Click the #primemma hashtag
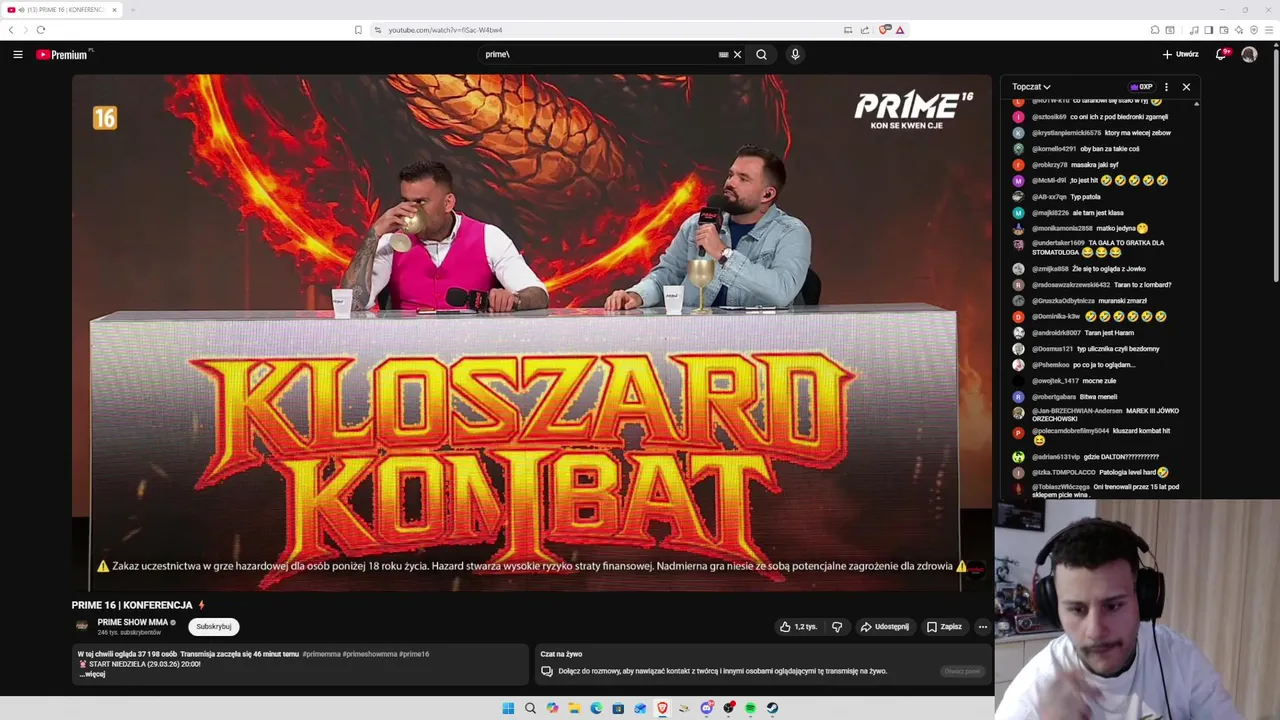The height and width of the screenshot is (720, 1280). 321,654
